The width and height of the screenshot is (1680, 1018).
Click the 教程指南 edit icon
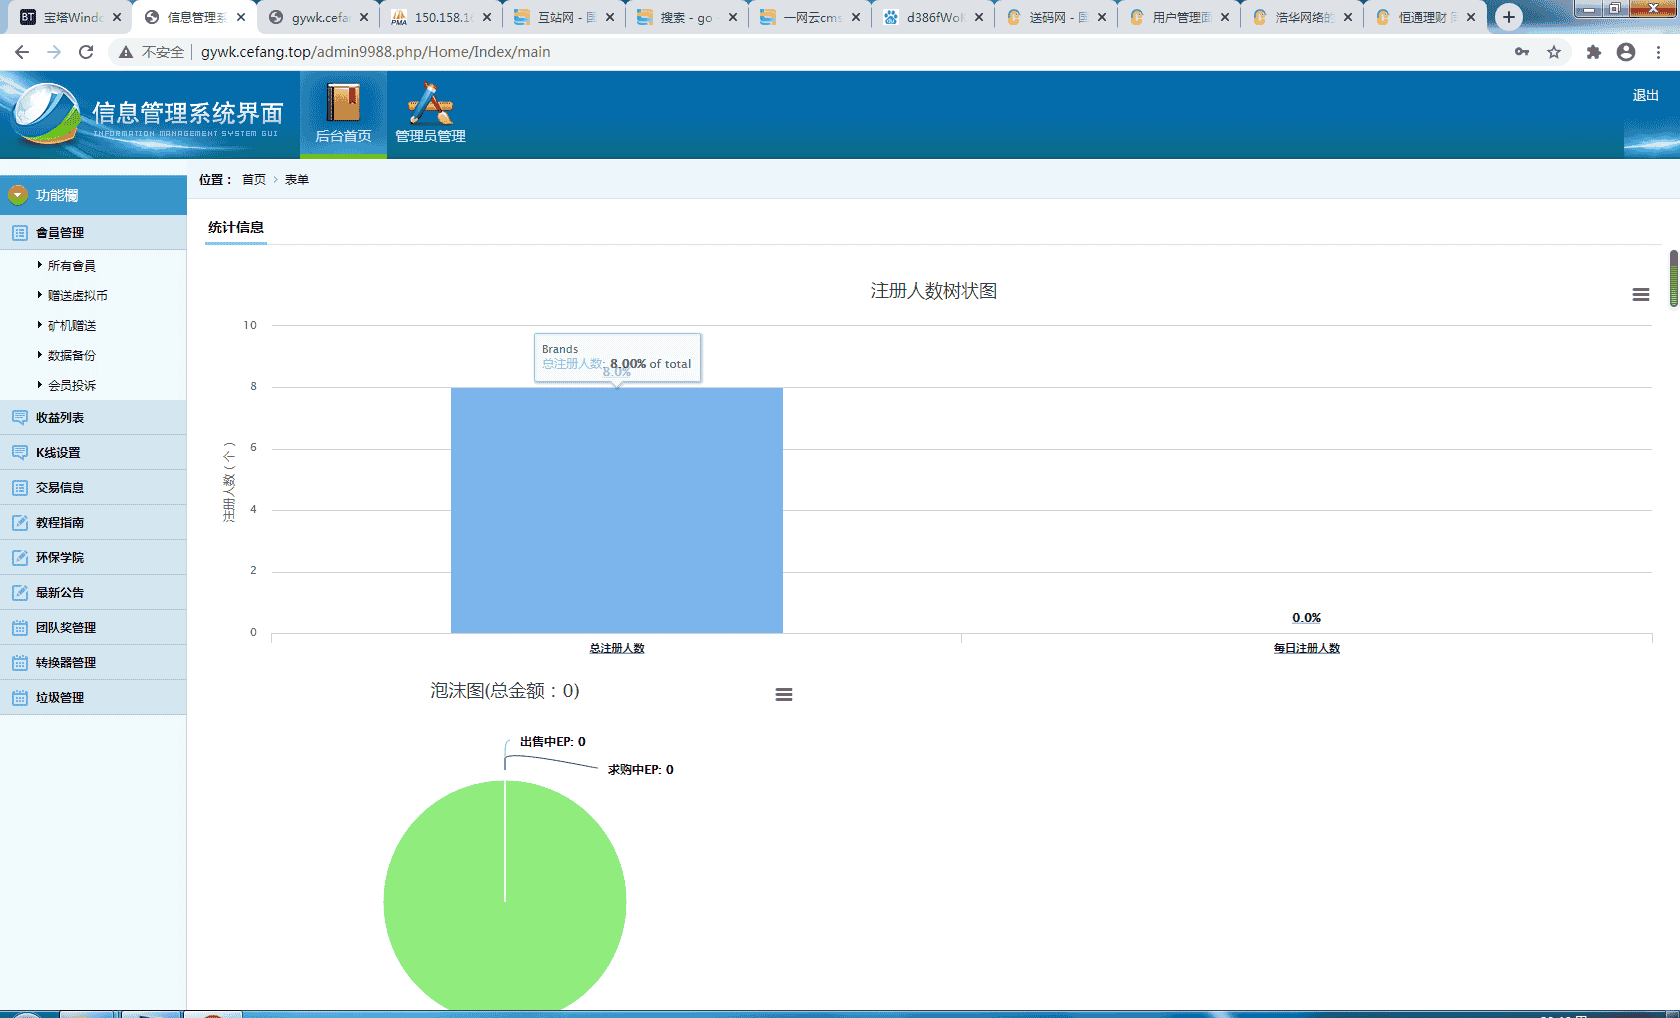point(20,522)
